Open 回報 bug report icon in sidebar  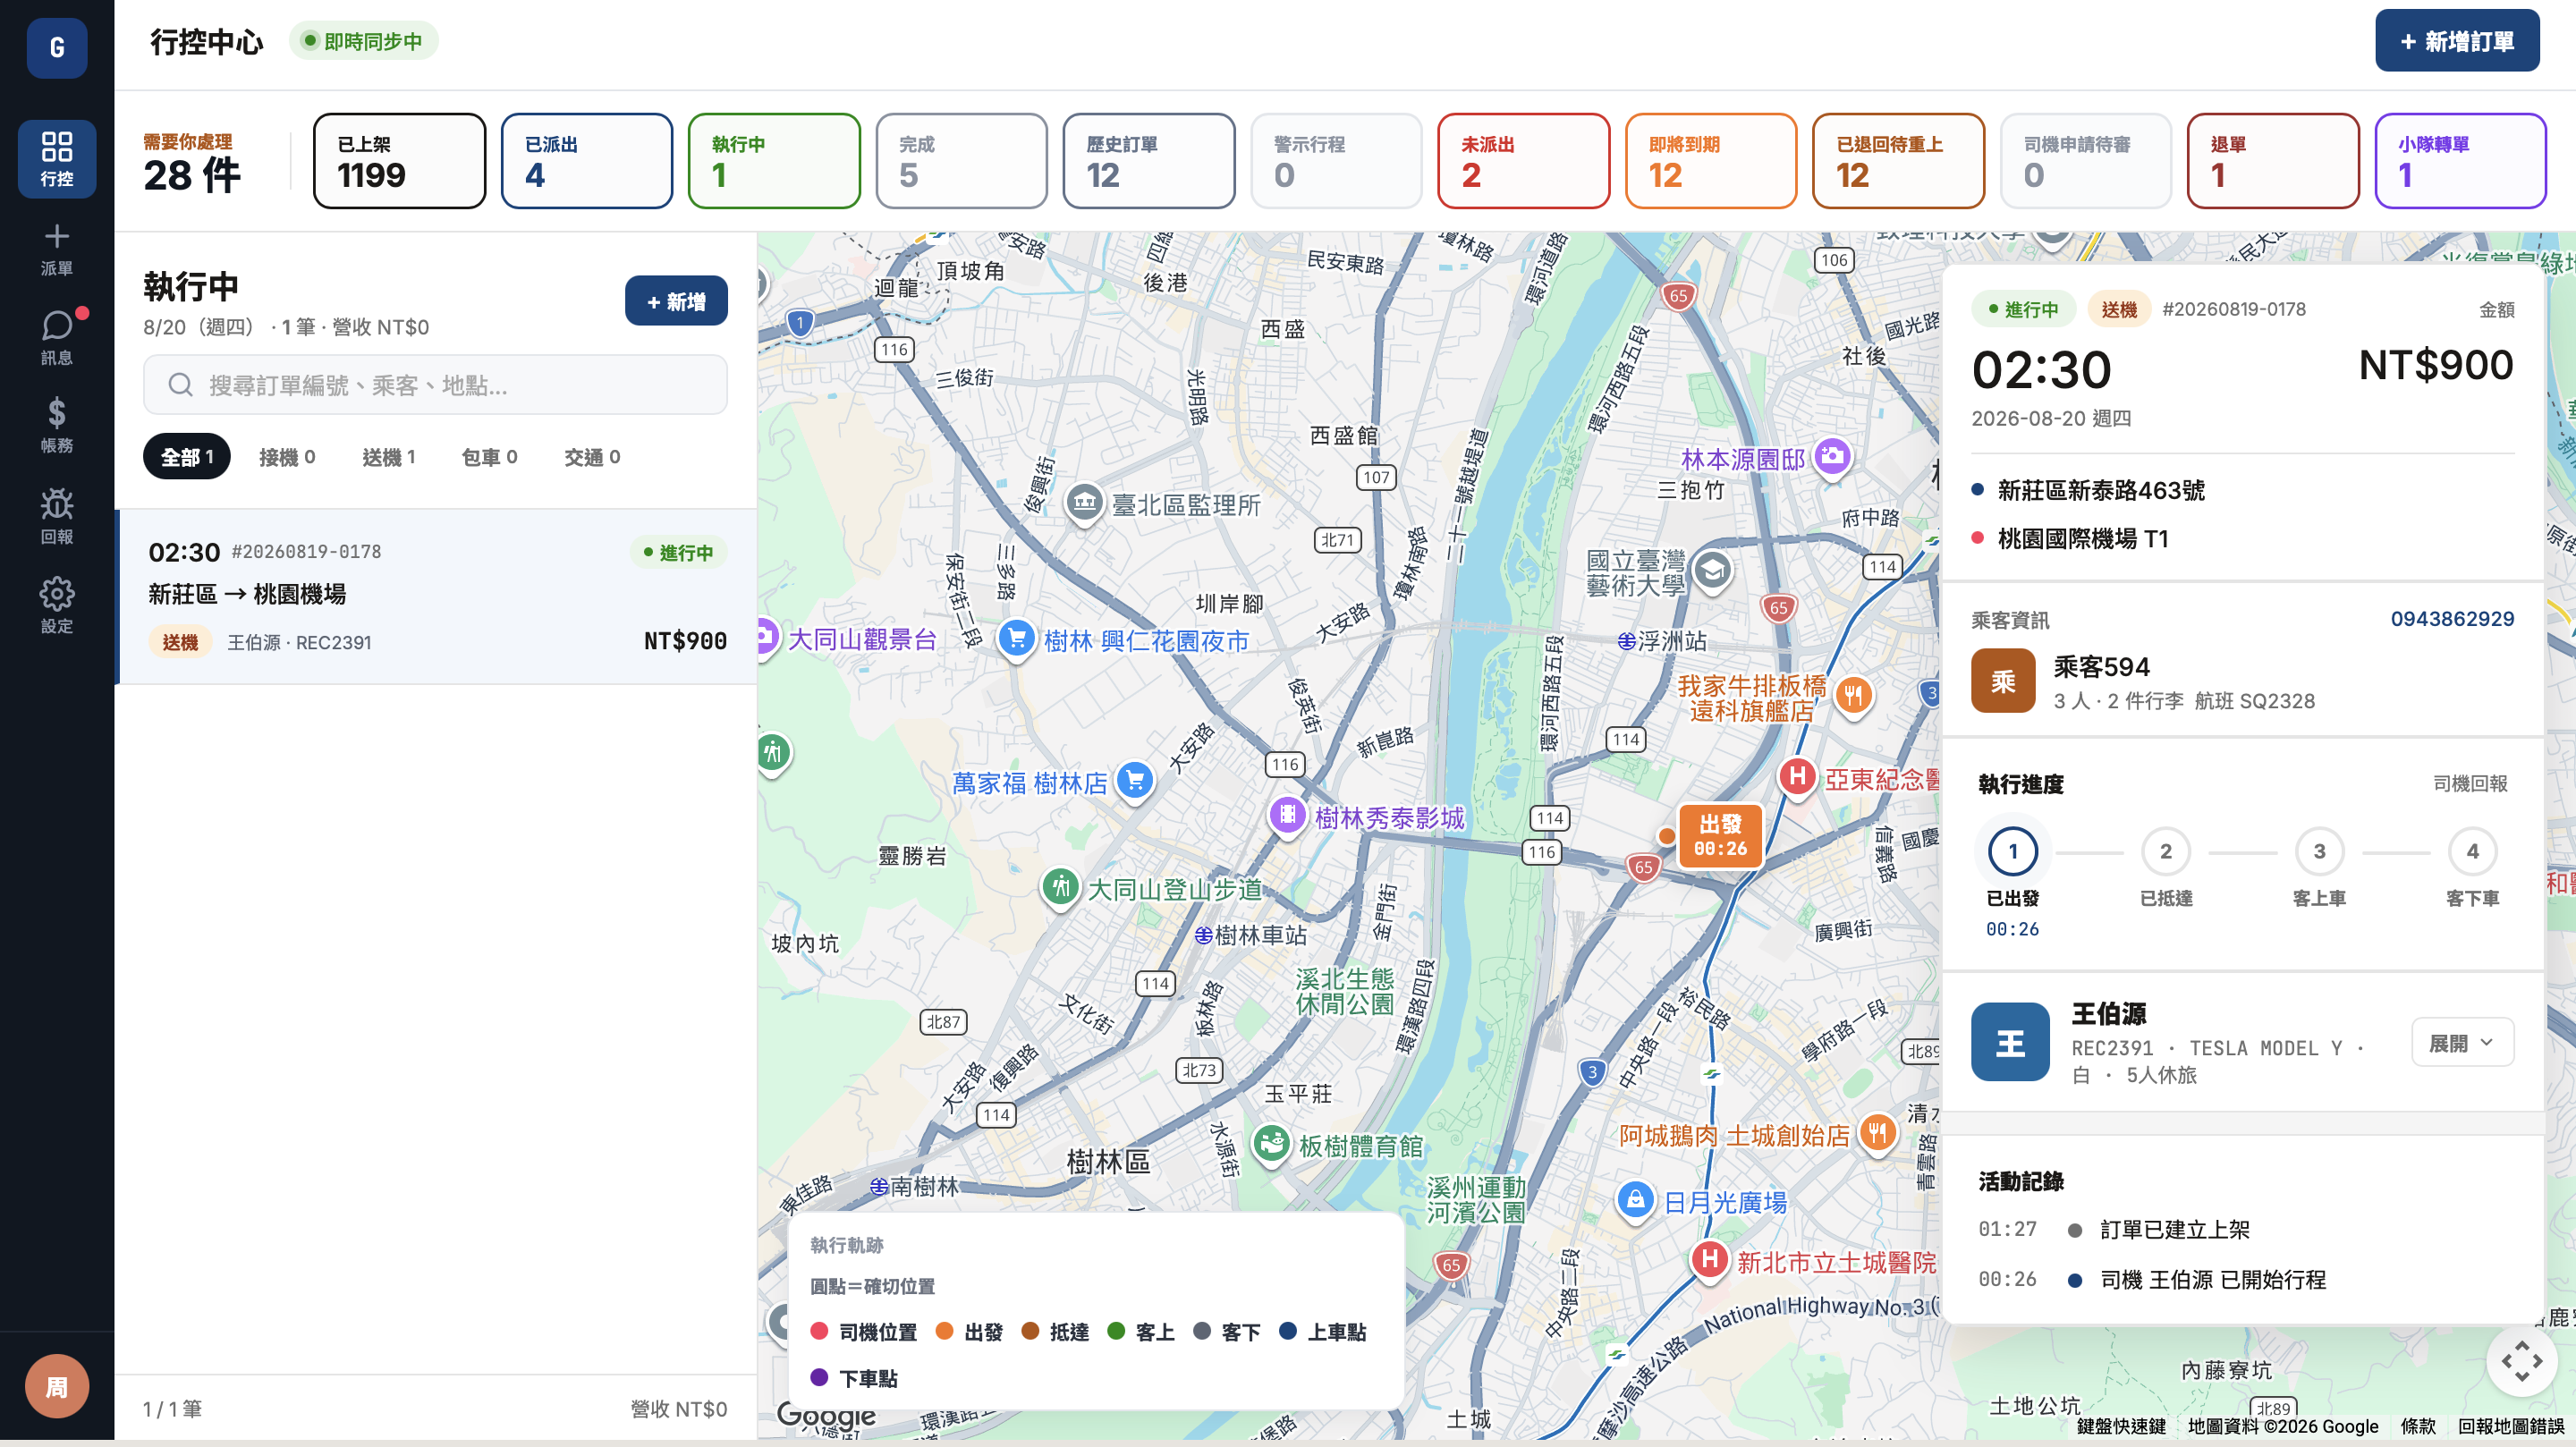tap(57, 516)
